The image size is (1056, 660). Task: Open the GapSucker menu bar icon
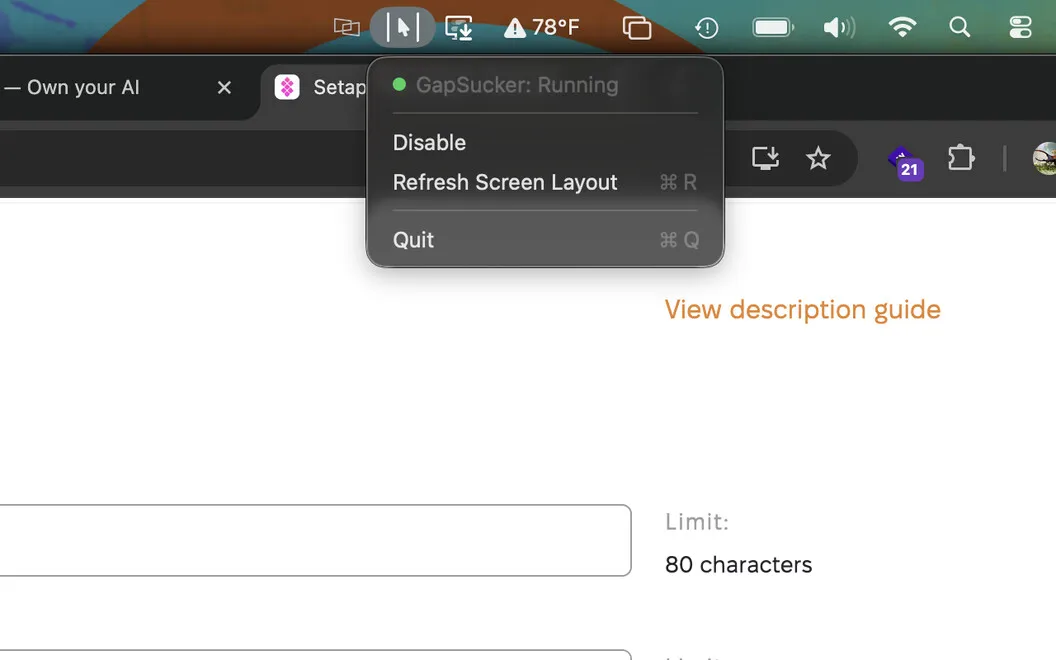point(403,28)
